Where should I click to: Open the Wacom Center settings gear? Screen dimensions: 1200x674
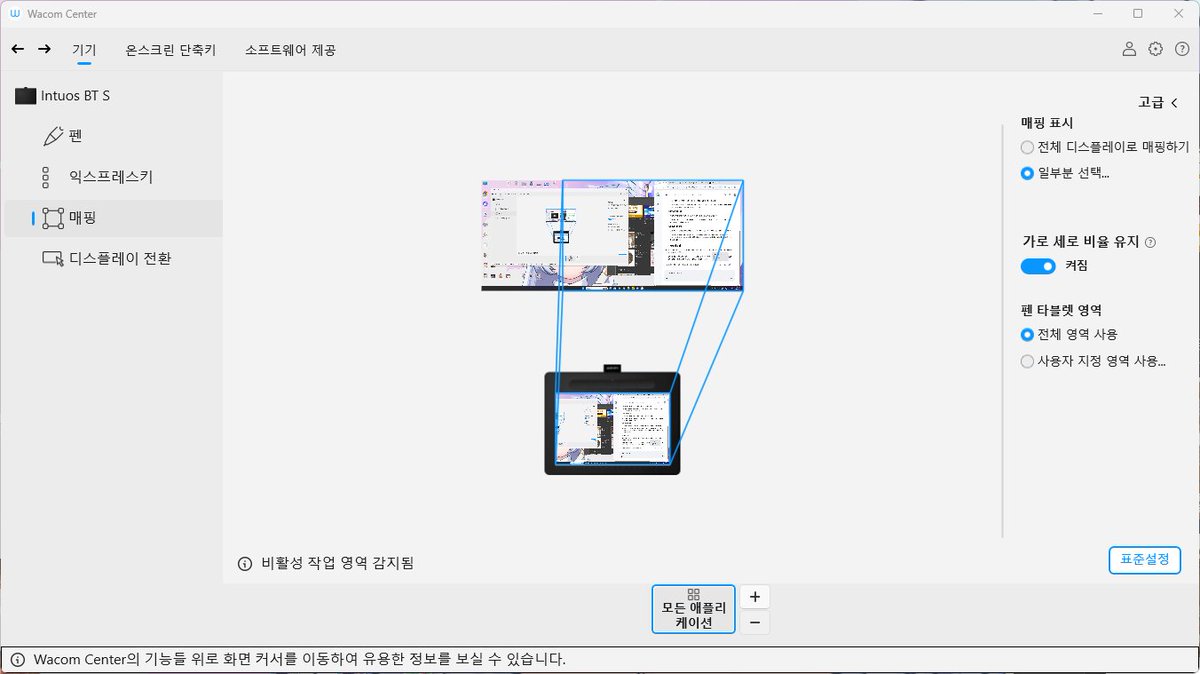(1157, 48)
